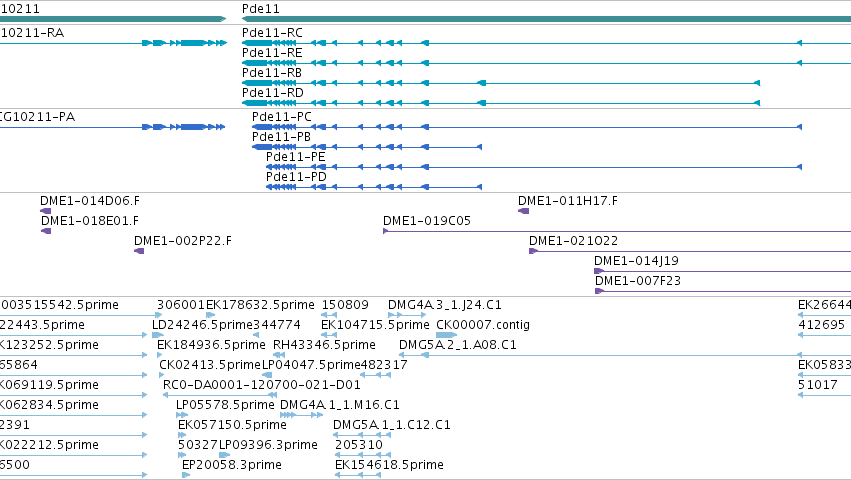Image resolution: width=851 pixels, height=480 pixels.
Task: Click the purple DME1-011H17.F feature glyph
Action: (x=524, y=211)
